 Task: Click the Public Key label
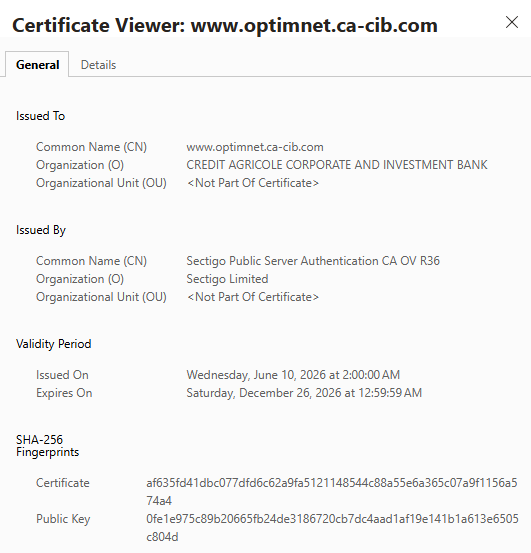pyautogui.click(x=63, y=519)
